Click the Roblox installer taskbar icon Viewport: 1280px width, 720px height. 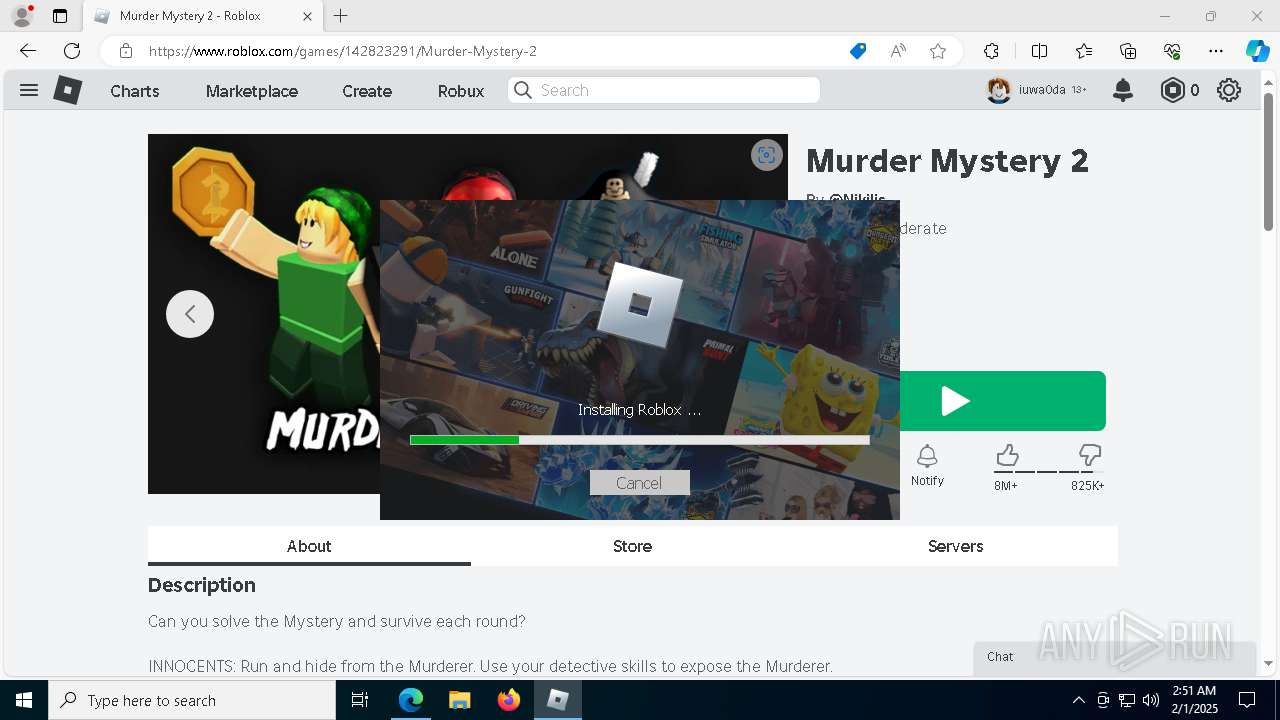pyautogui.click(x=558, y=700)
